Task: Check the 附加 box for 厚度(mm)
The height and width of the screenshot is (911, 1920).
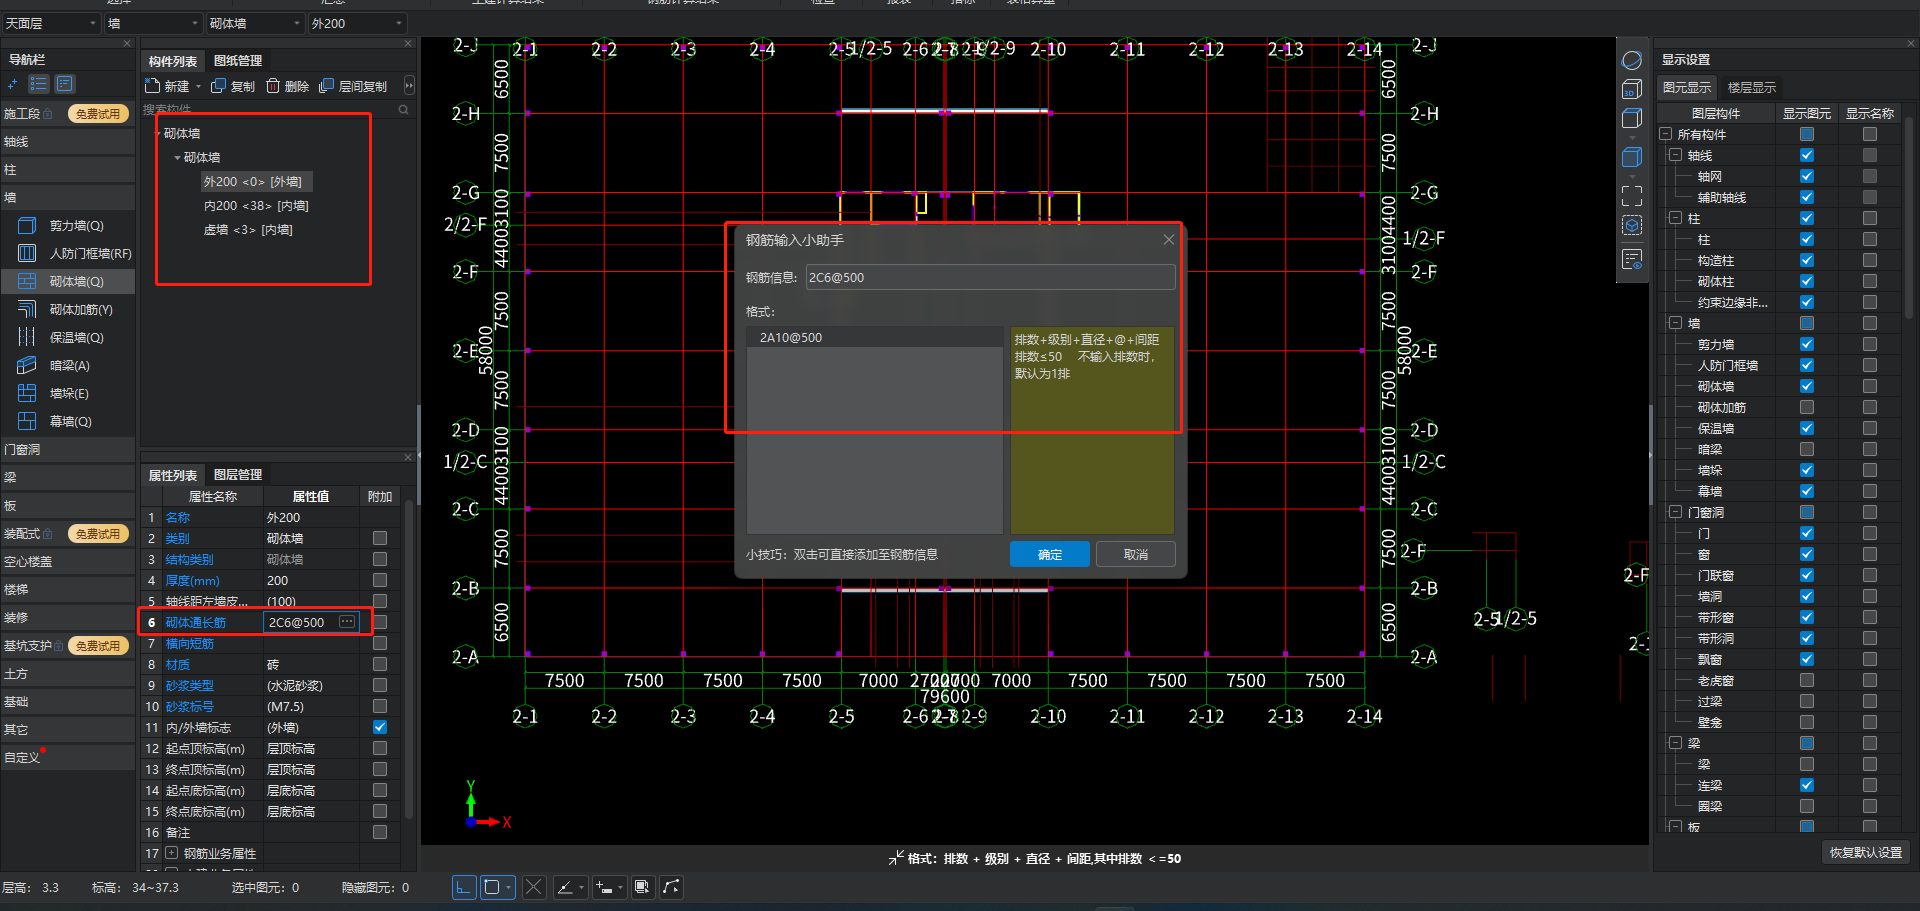Action: pyautogui.click(x=380, y=580)
